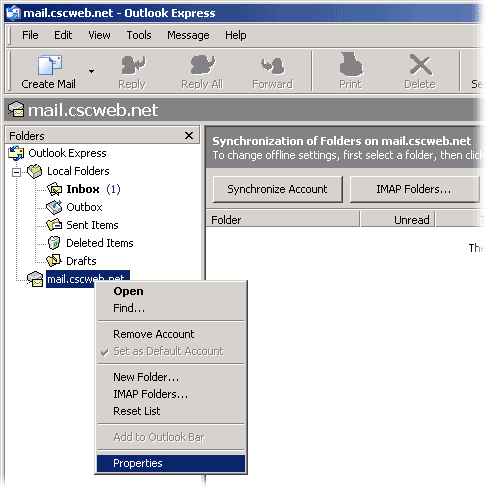Close the Folders pane
Screen dimensions: 492x495
point(189,135)
